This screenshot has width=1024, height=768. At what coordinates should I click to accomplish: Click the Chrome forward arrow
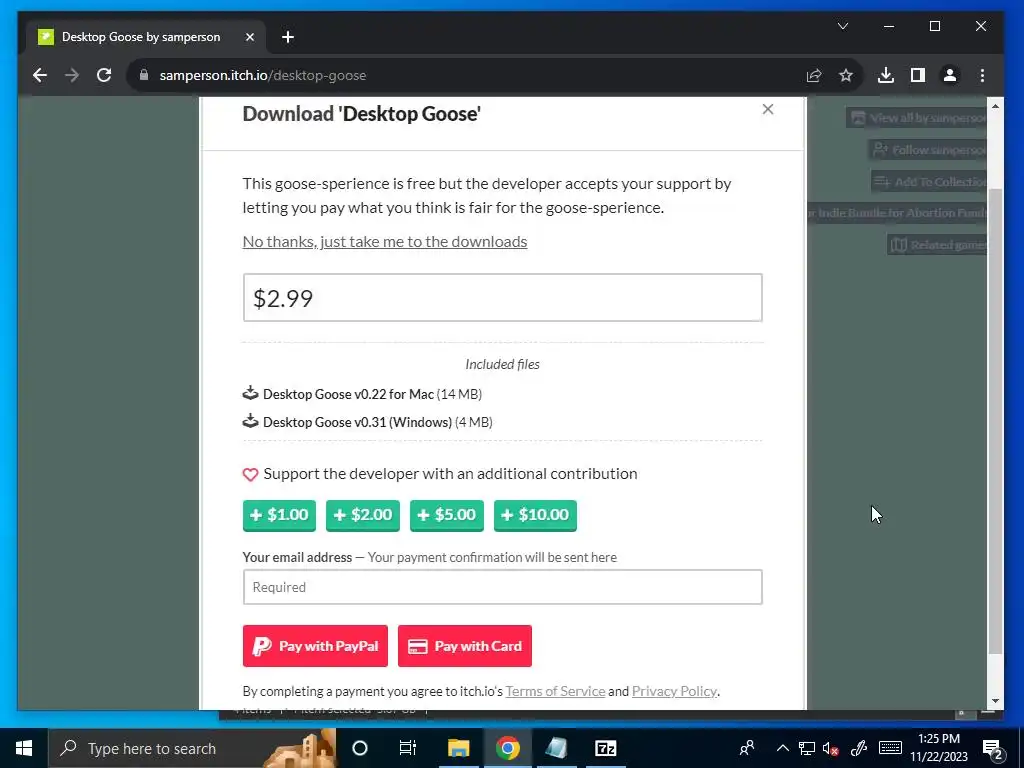tap(72, 75)
